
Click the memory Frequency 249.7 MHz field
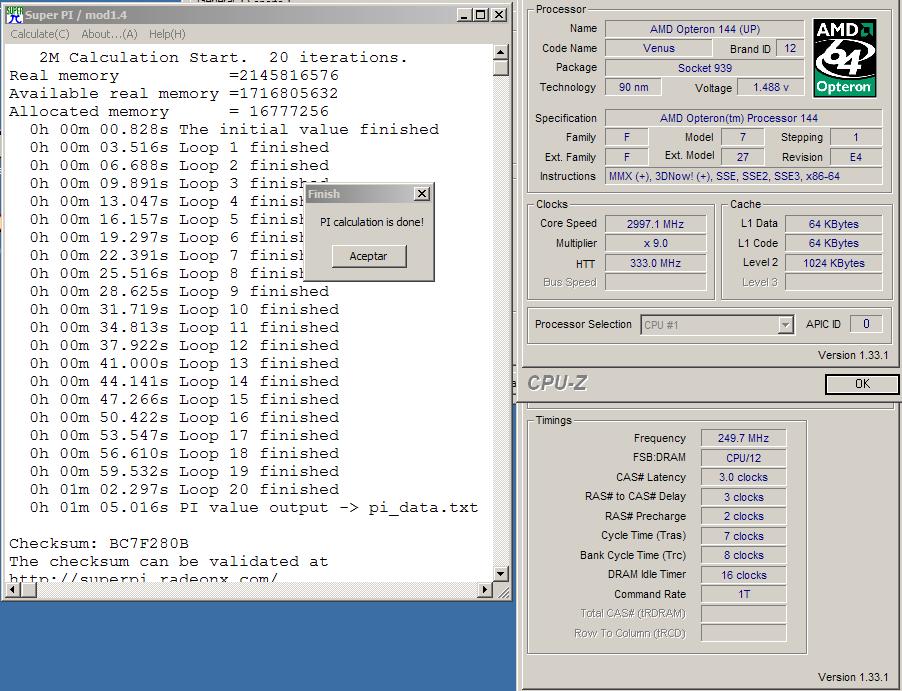[x=742, y=438]
